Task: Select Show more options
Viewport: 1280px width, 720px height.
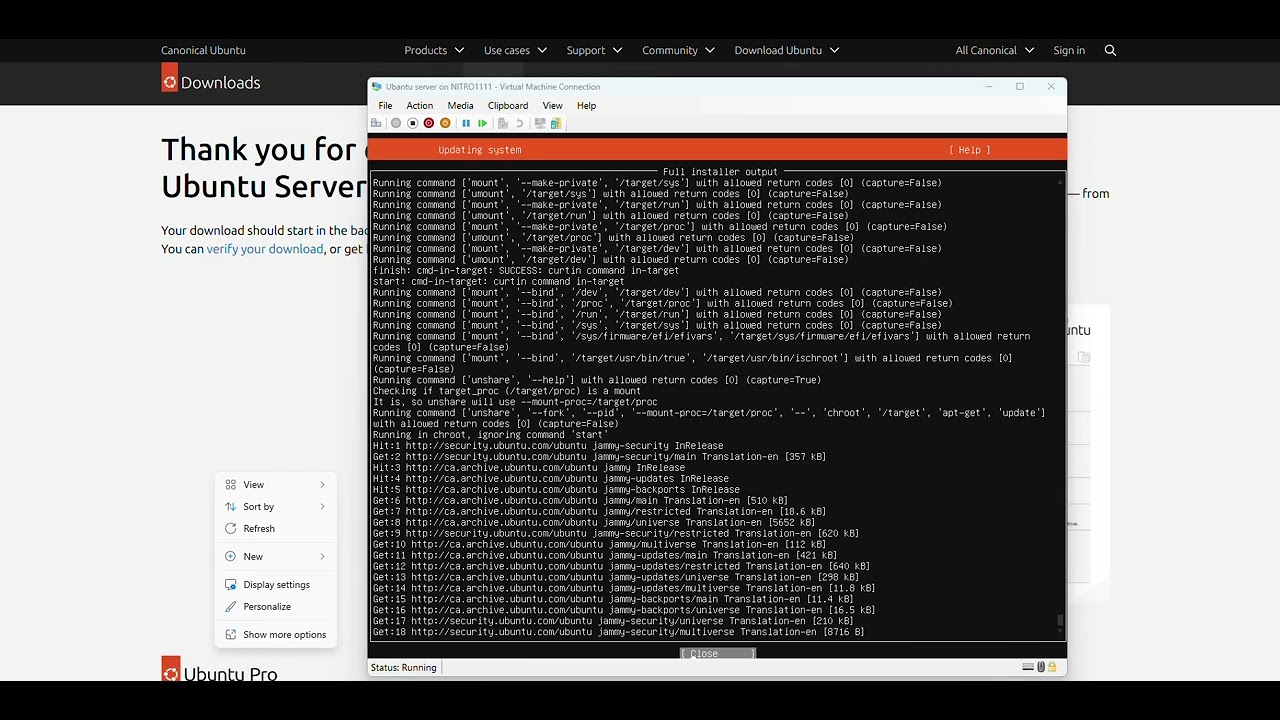Action: 275,634
